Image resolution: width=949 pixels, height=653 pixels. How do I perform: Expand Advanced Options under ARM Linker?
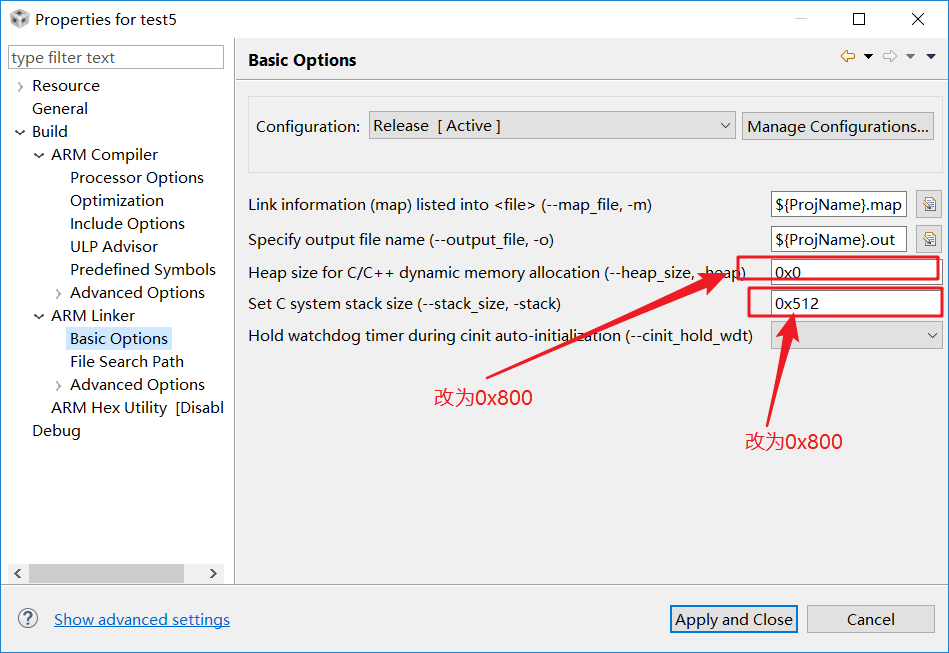pyautogui.click(x=58, y=385)
